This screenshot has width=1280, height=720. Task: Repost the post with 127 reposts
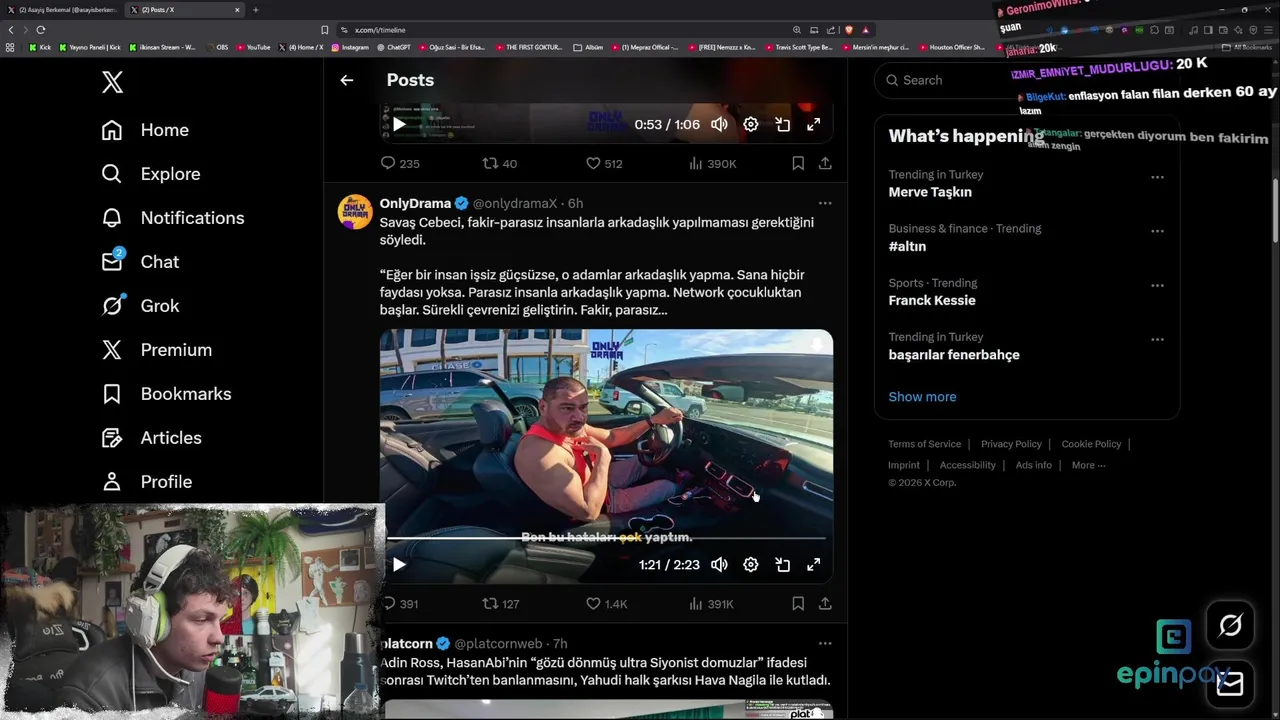[x=500, y=604]
